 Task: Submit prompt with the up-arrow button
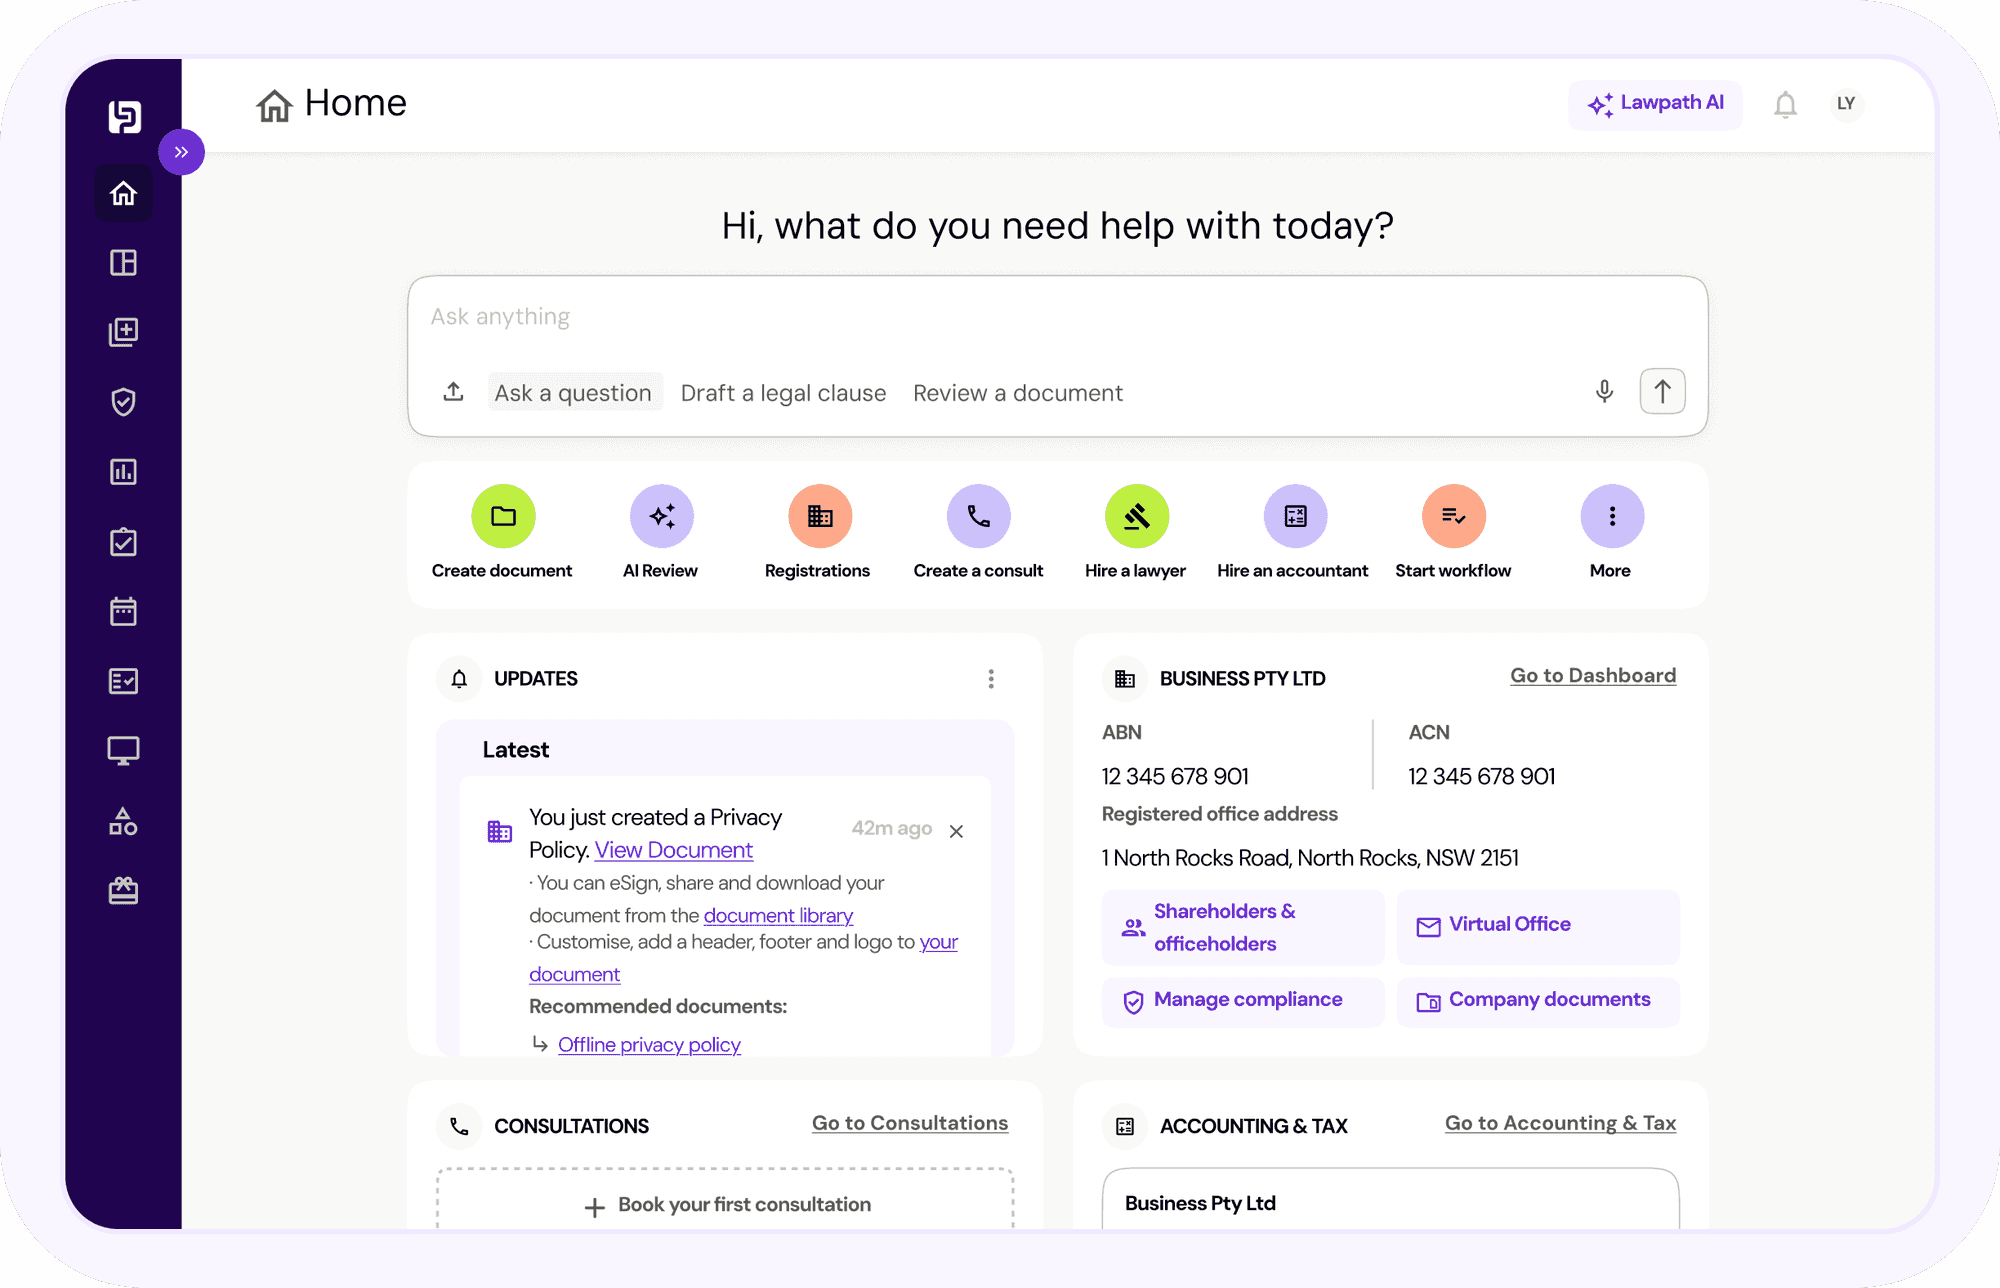tap(1662, 392)
